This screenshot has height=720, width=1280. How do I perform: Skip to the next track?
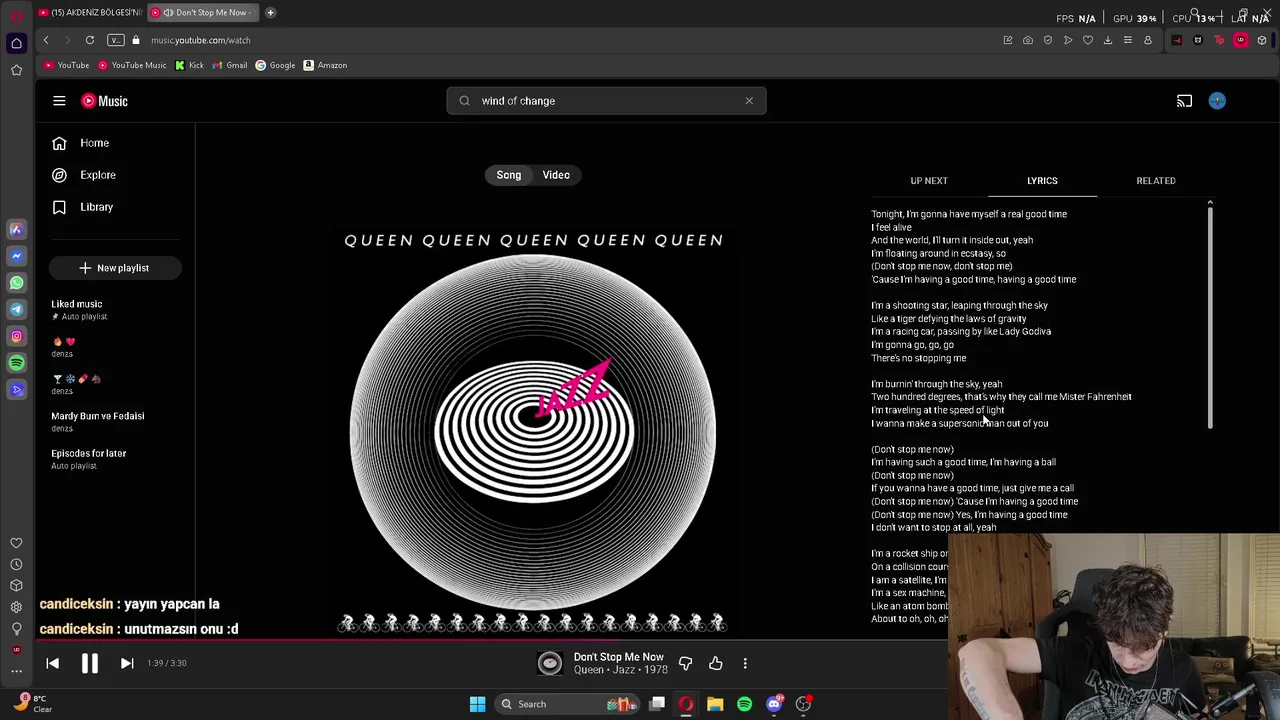(x=127, y=663)
